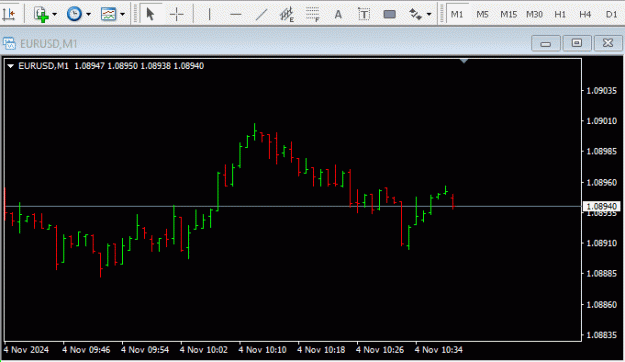Screen dimensions: 625x362
Task: Click the EURUSD,M1 chart window icon
Action: 9,43
